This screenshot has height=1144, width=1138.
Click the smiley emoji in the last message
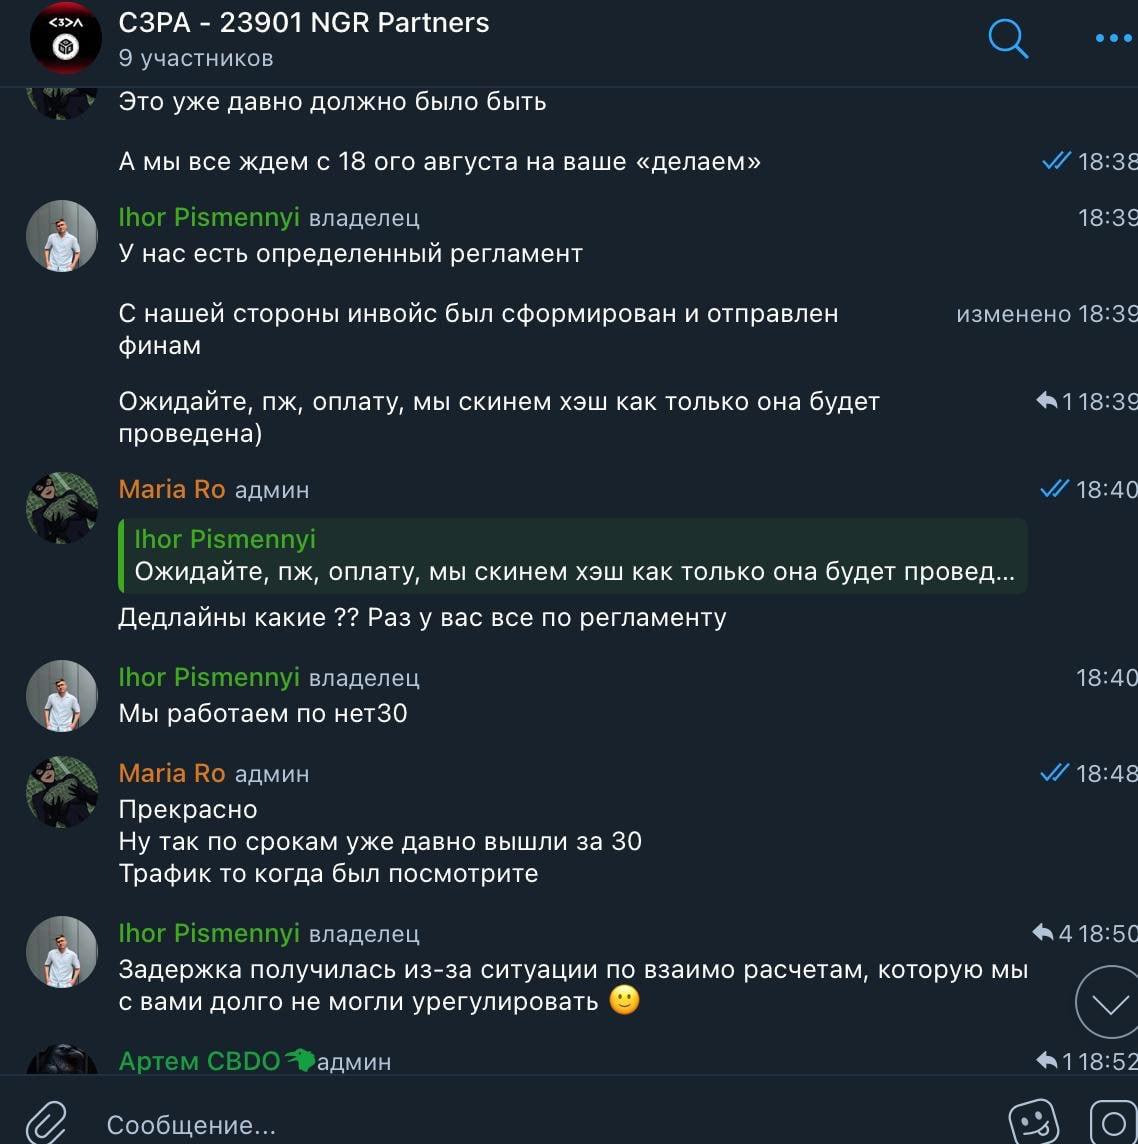(624, 1001)
